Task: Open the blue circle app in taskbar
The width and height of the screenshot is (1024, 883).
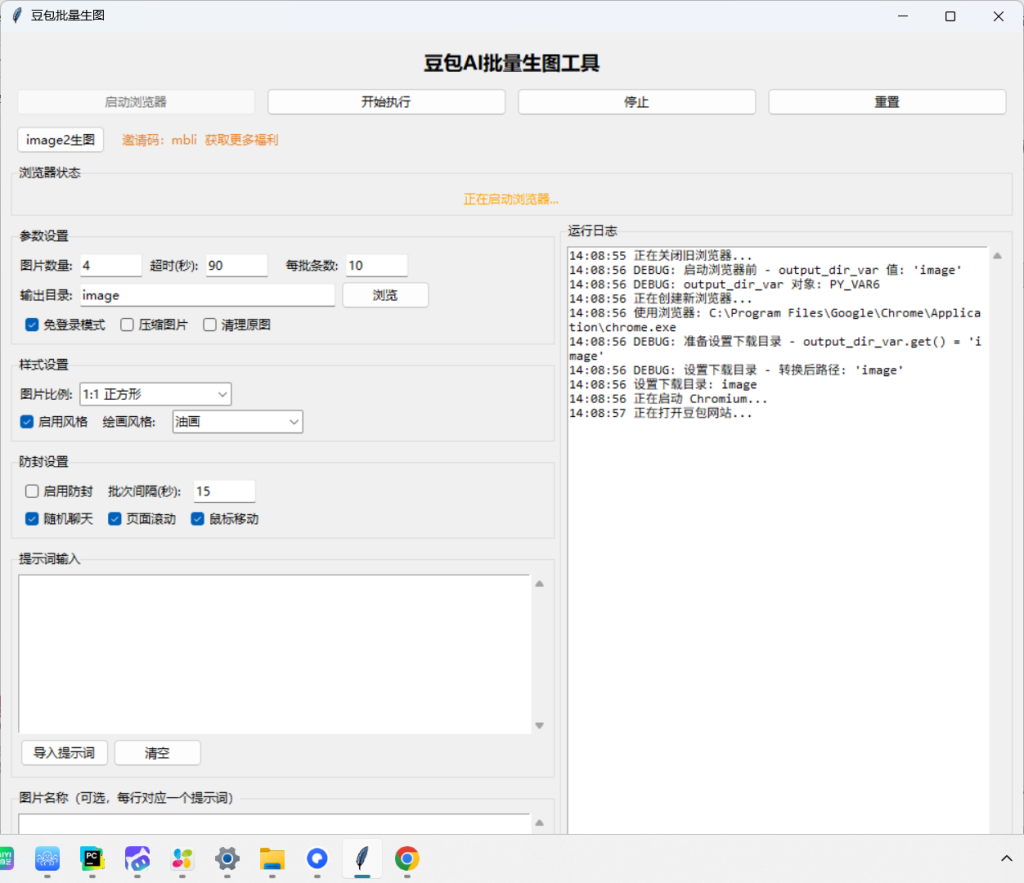Action: [x=317, y=858]
